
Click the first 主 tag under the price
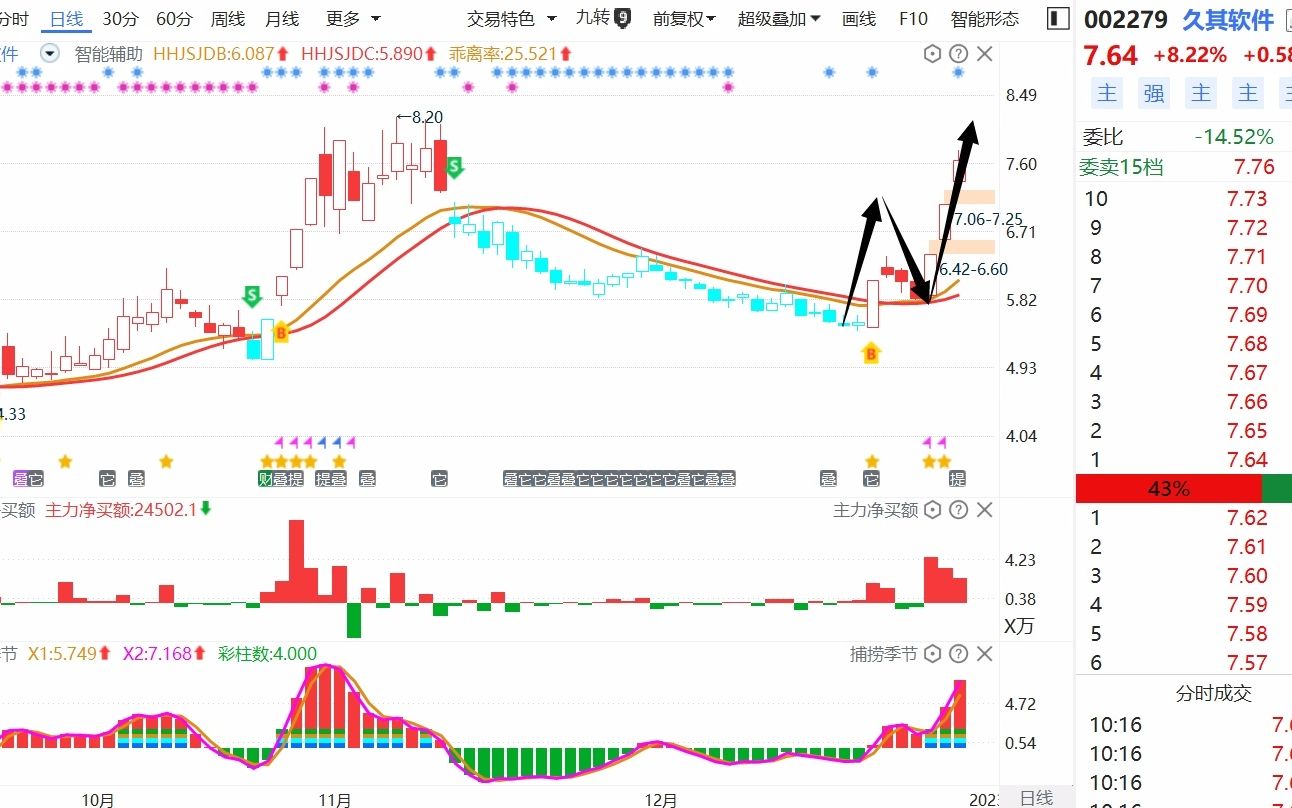pos(1107,93)
